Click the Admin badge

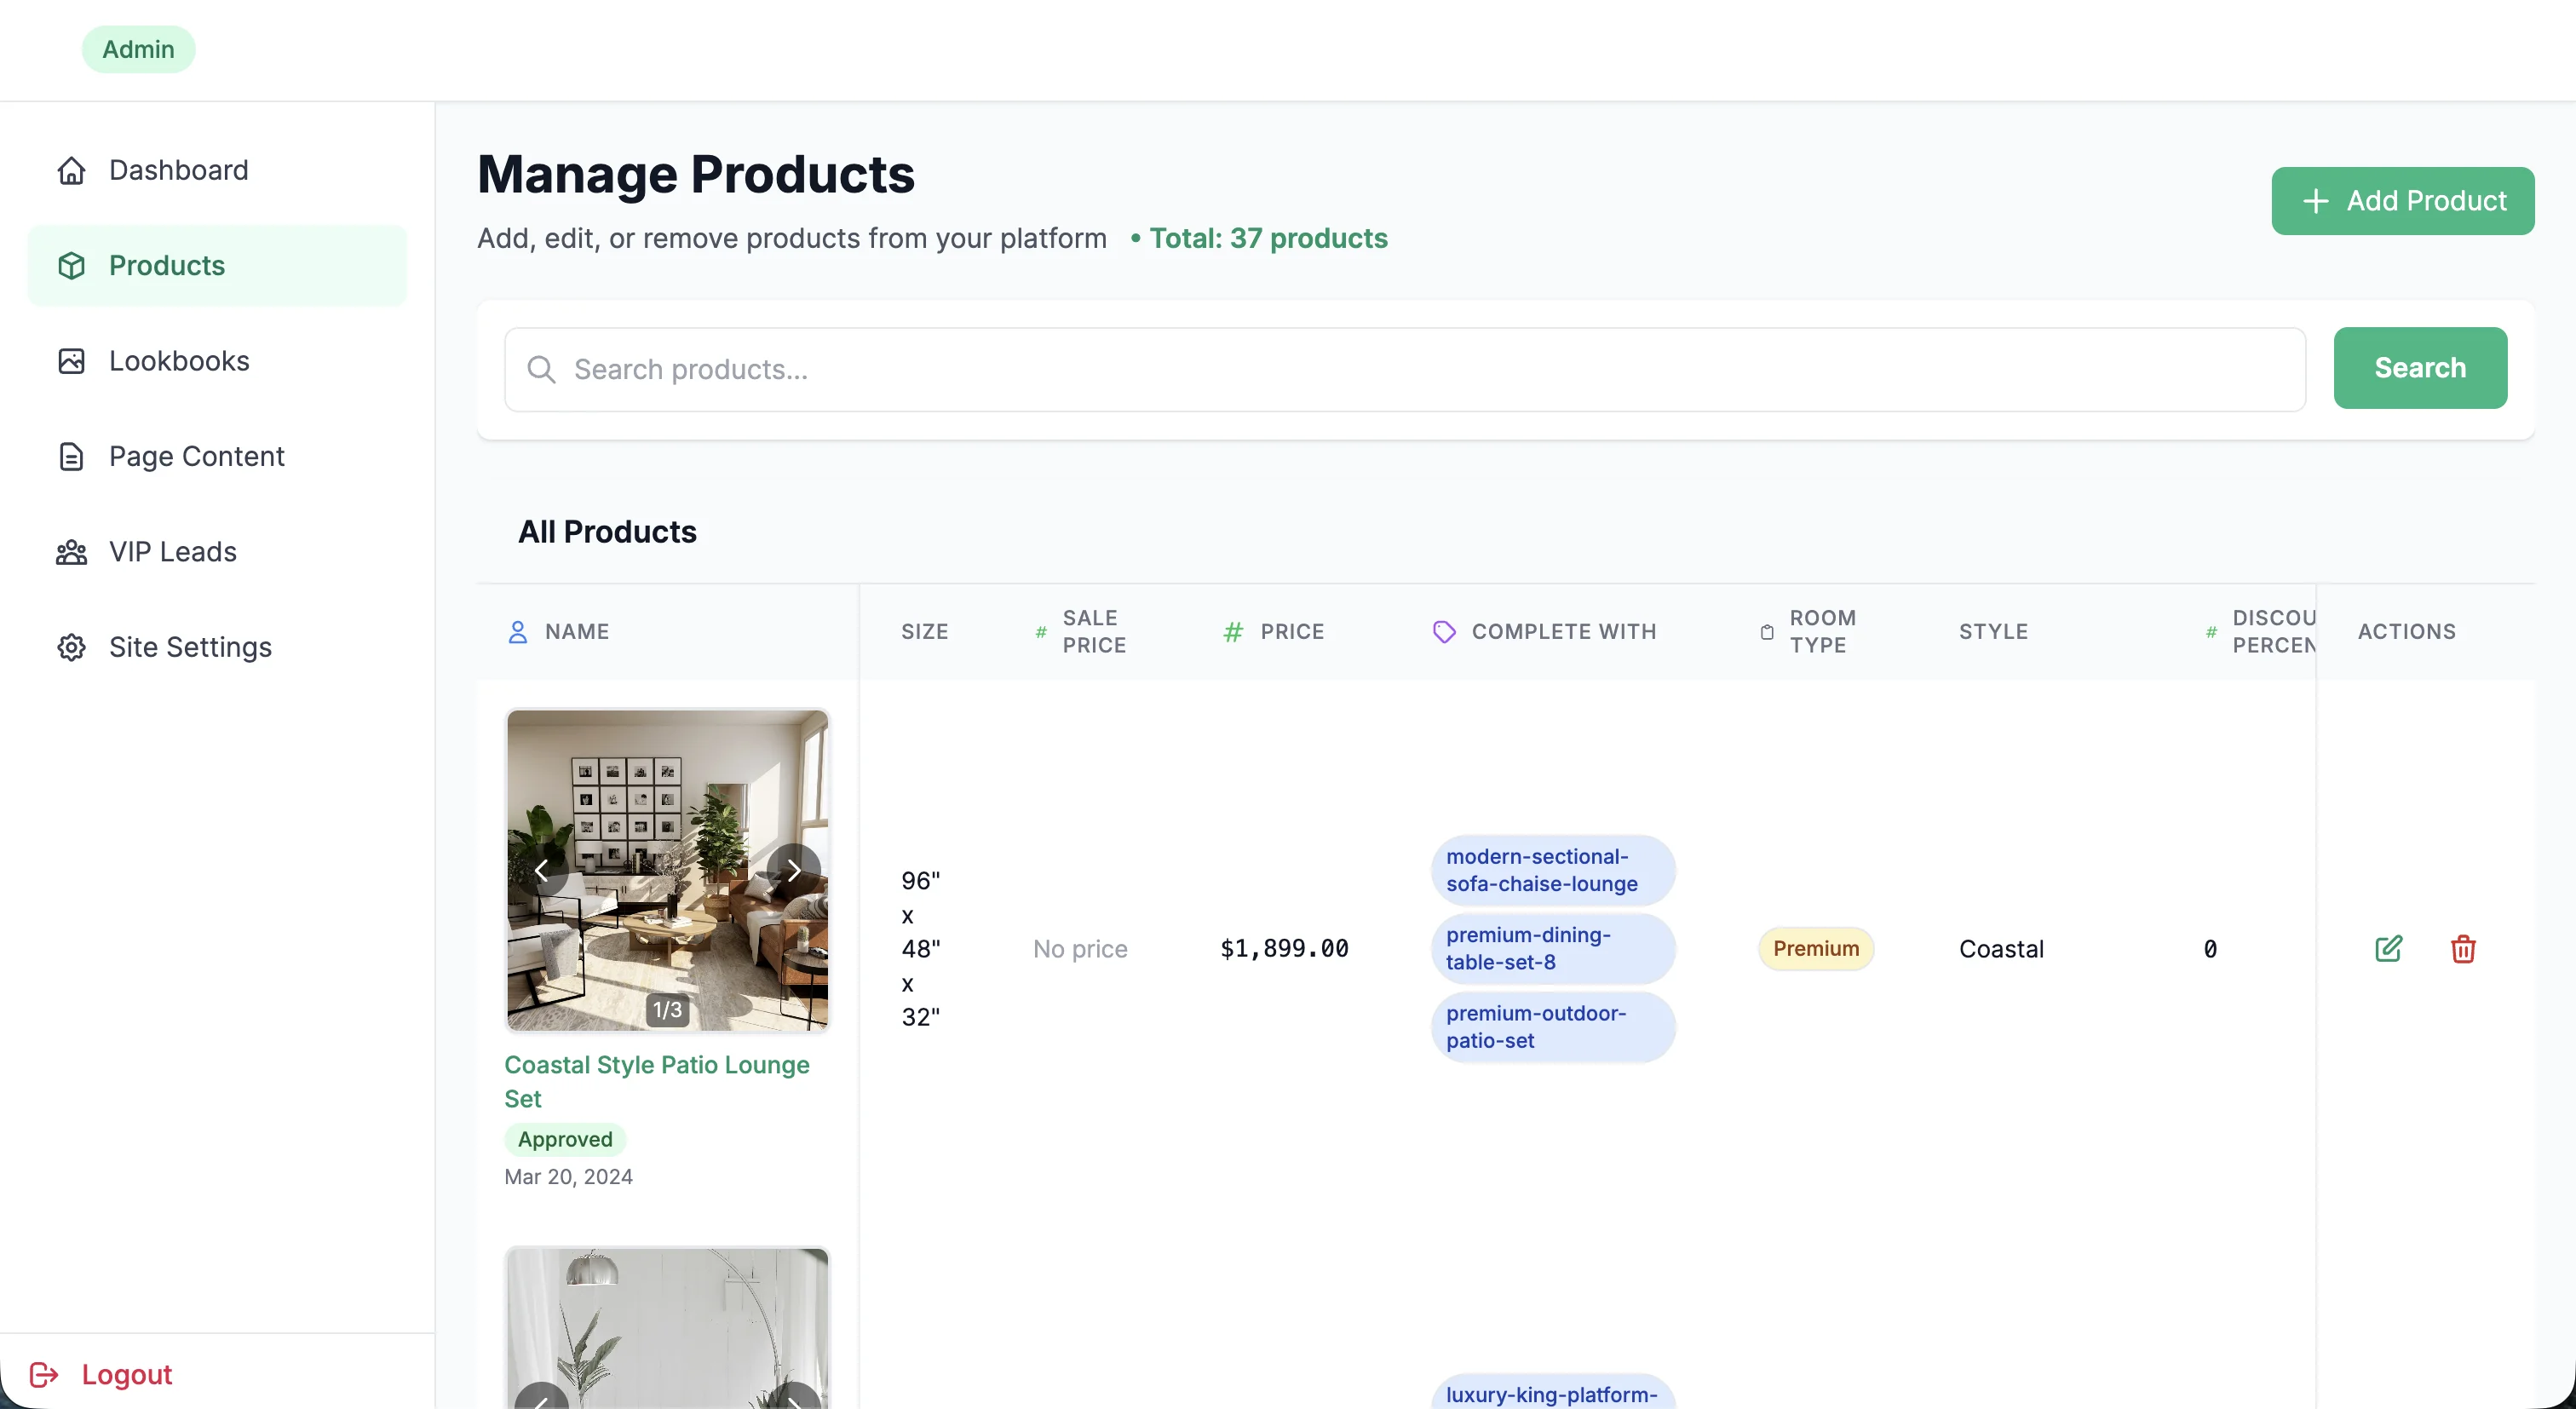tap(138, 49)
